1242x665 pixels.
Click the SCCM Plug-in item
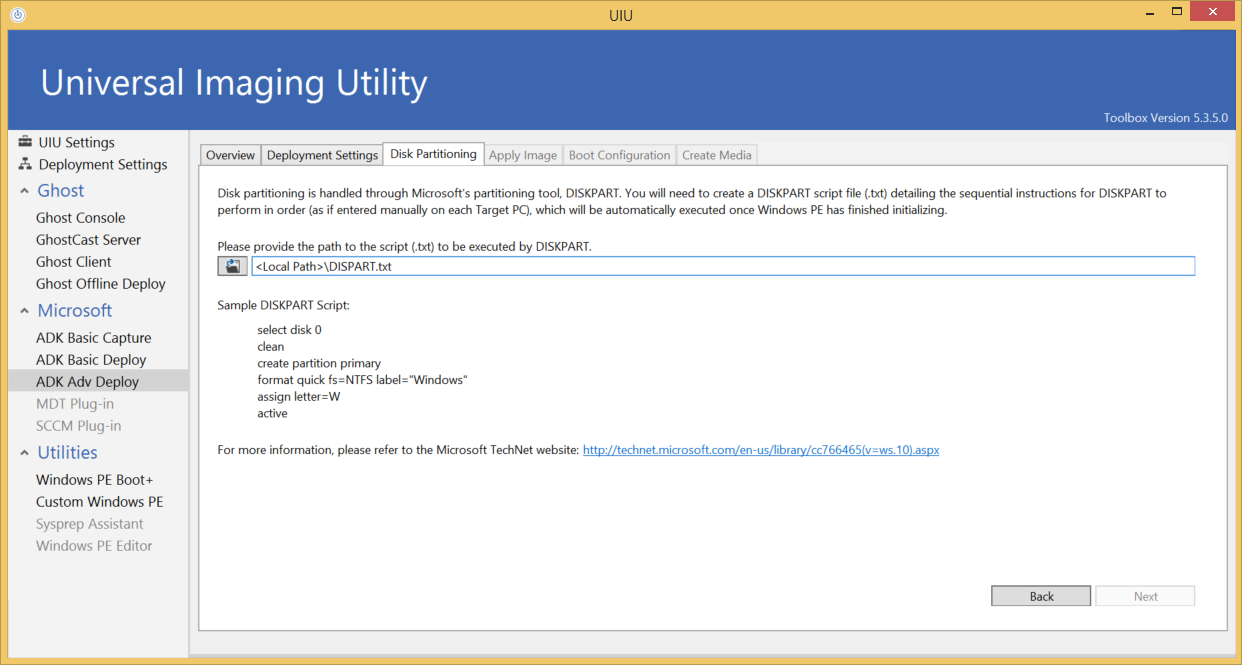[x=79, y=426]
